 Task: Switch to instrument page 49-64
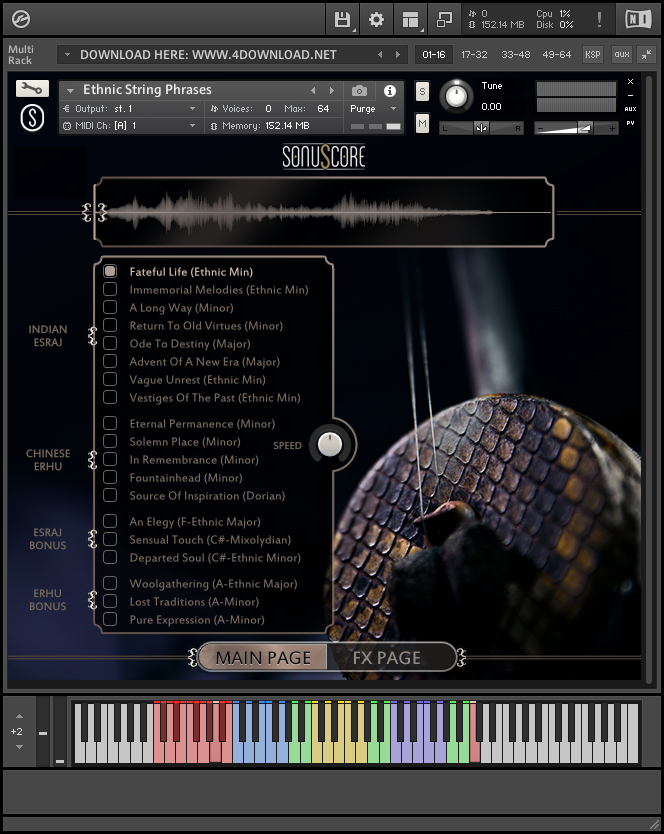(557, 54)
